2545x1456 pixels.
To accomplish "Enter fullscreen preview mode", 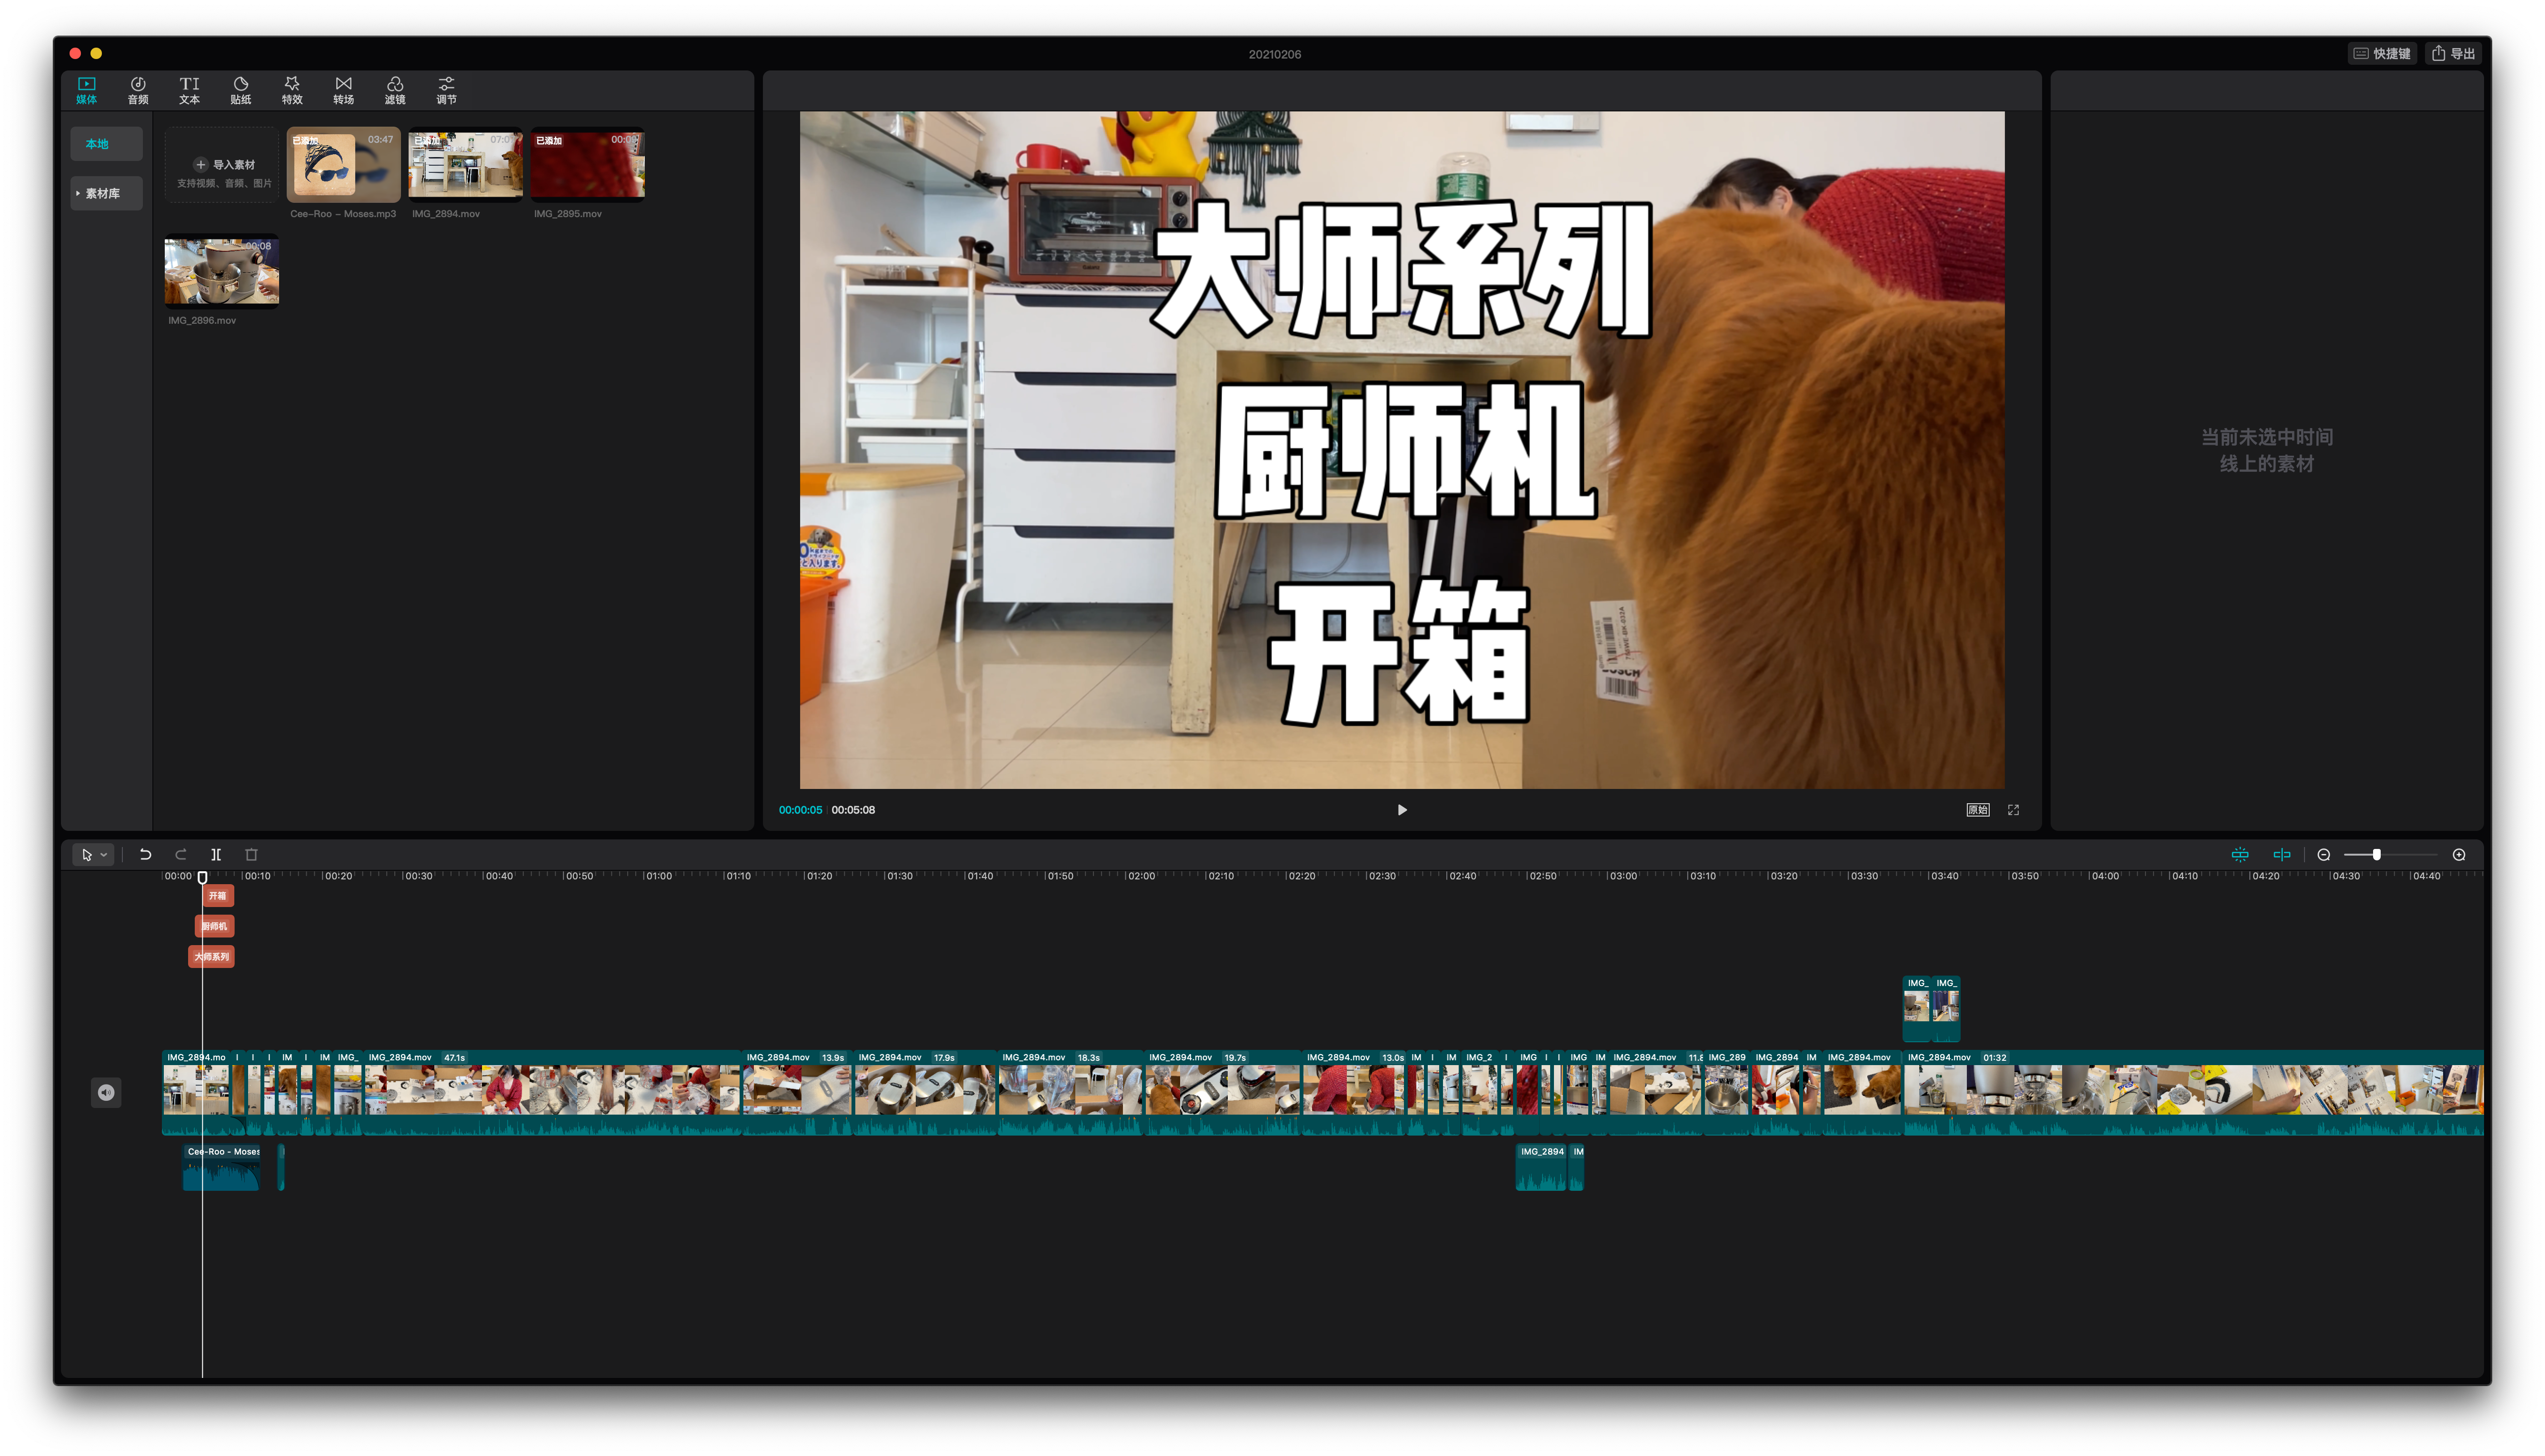I will pos(2013,810).
